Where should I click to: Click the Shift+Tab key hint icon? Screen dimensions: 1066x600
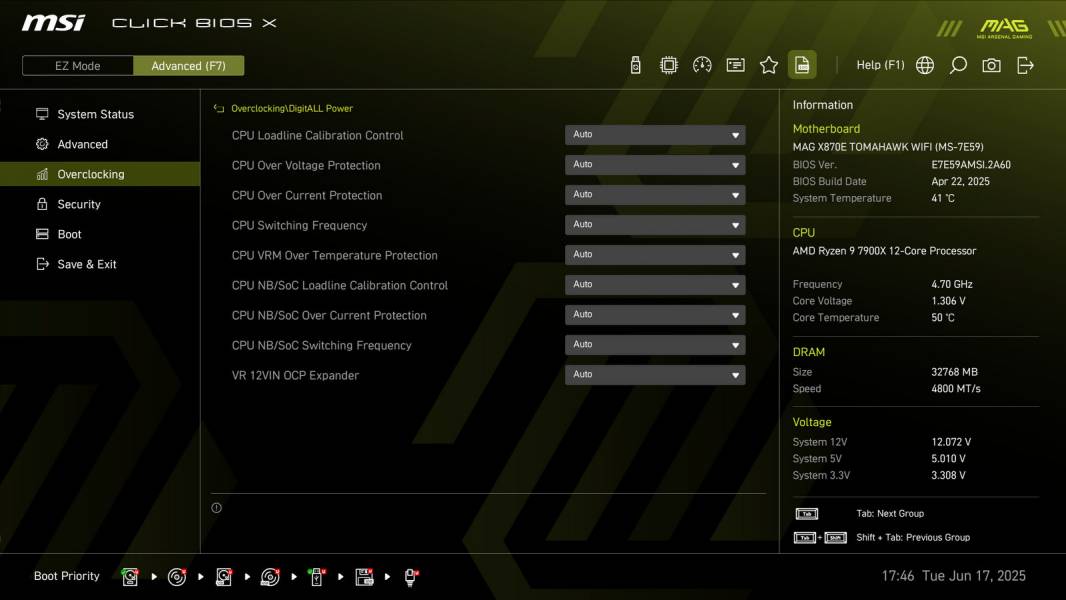click(x=821, y=537)
